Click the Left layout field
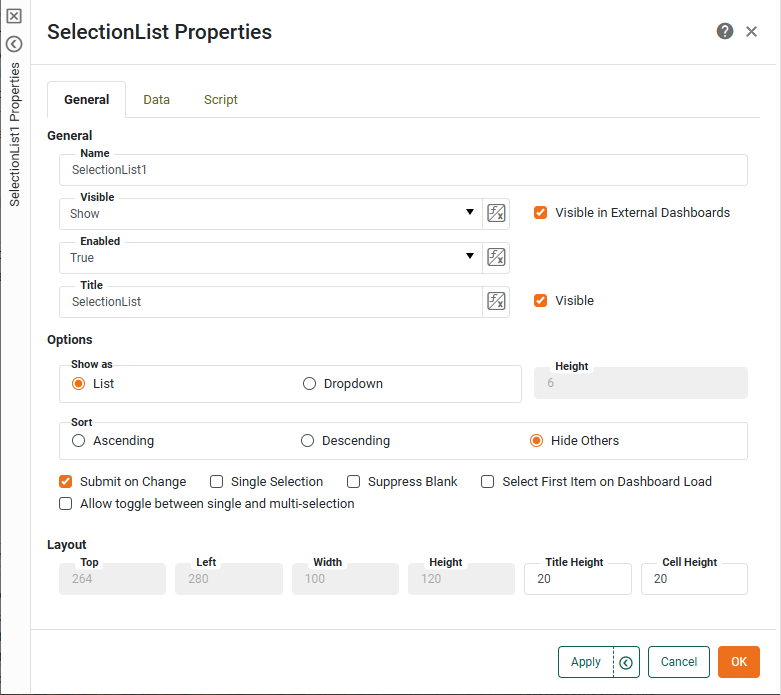This screenshot has width=781, height=695. [229, 579]
